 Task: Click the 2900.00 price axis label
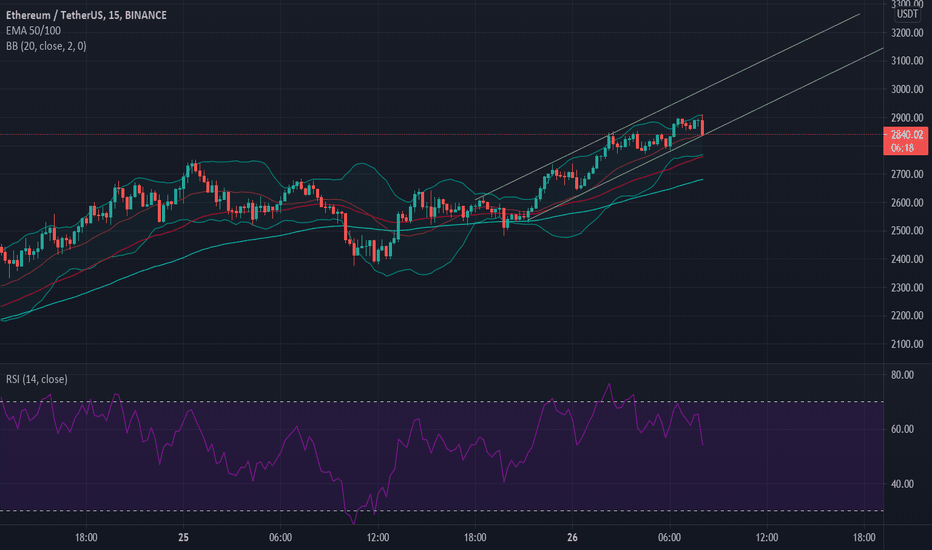pyautogui.click(x=907, y=118)
